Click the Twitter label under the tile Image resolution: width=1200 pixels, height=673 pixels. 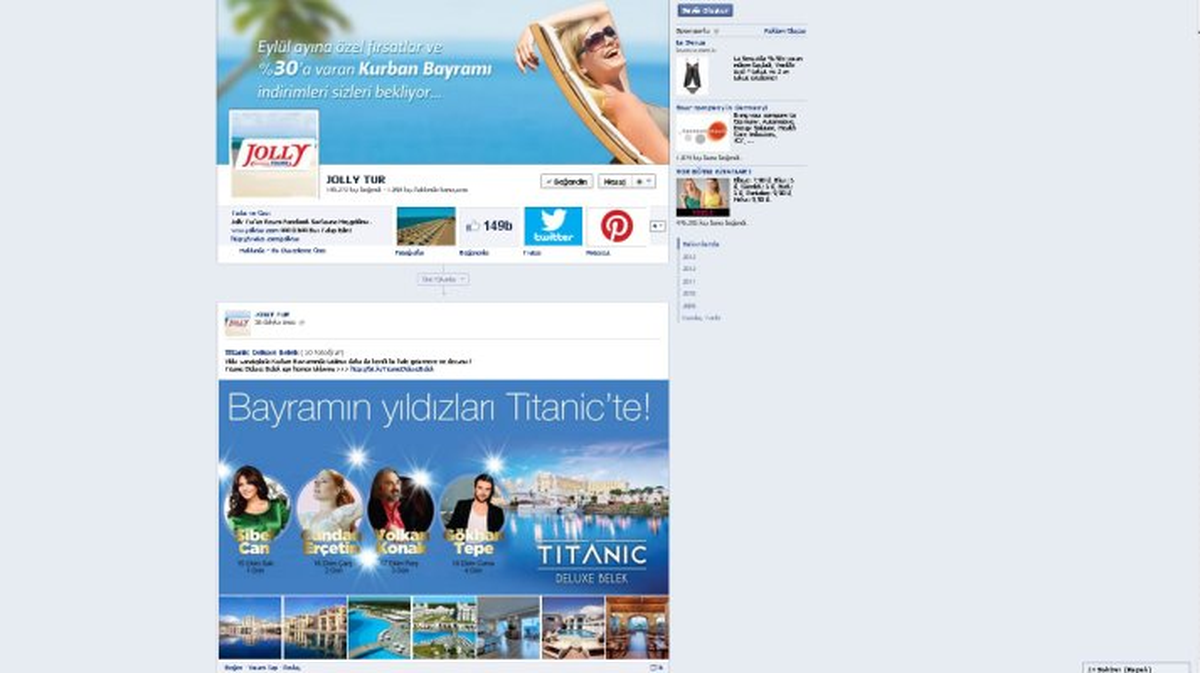pos(534,254)
